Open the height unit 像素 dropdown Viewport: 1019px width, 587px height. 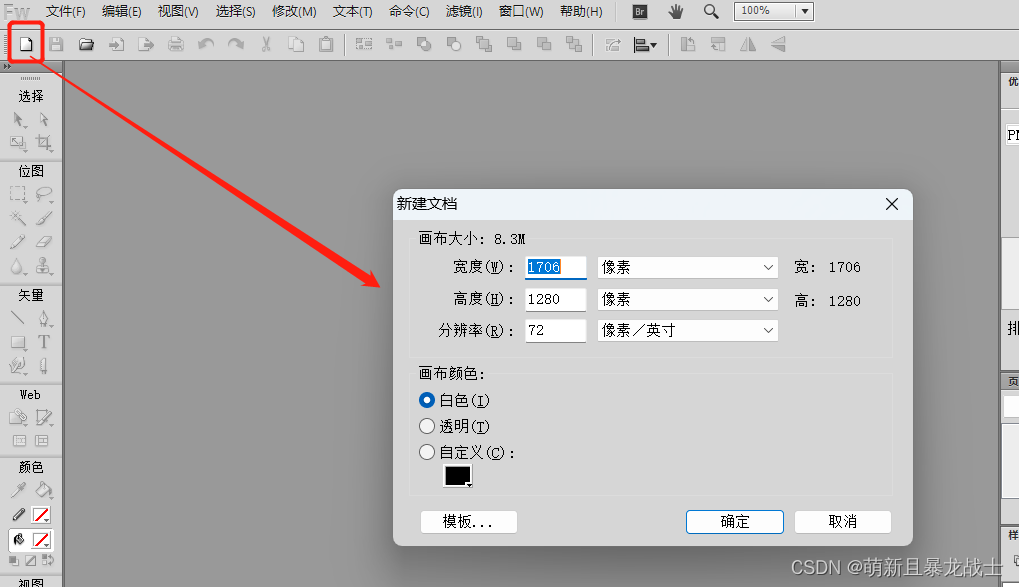688,299
